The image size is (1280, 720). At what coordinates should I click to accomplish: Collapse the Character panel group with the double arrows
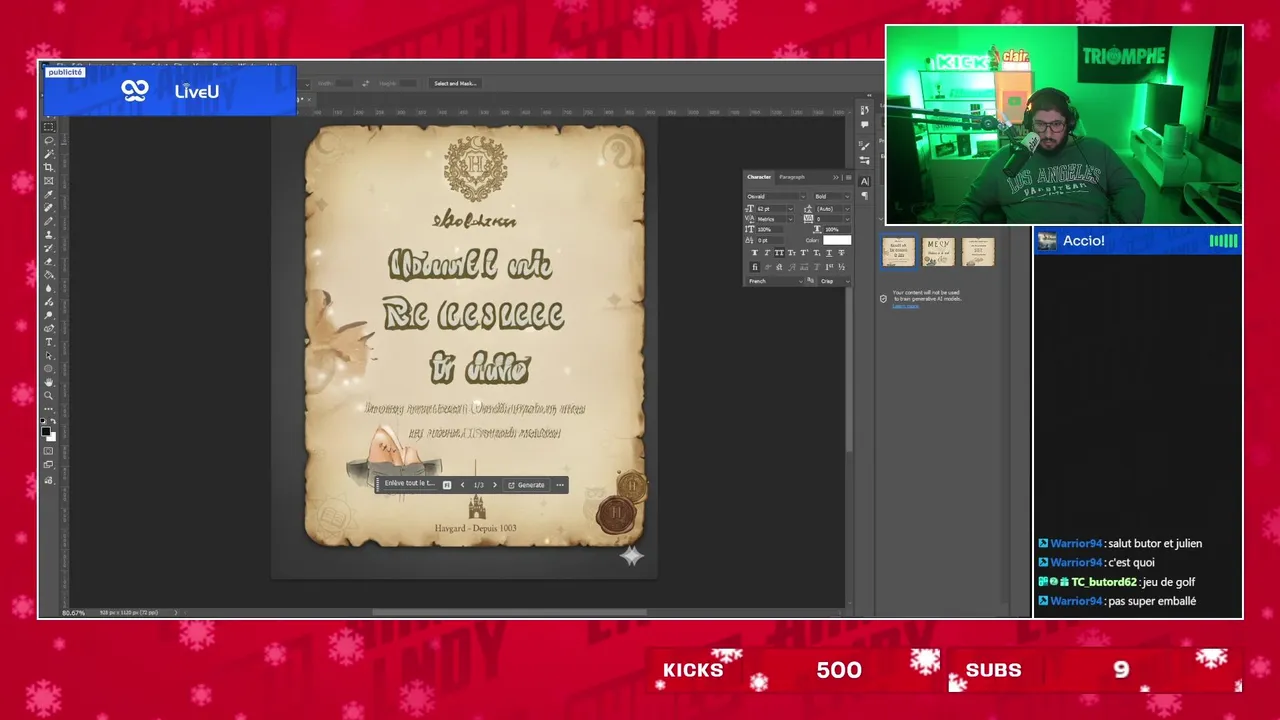[x=836, y=177]
